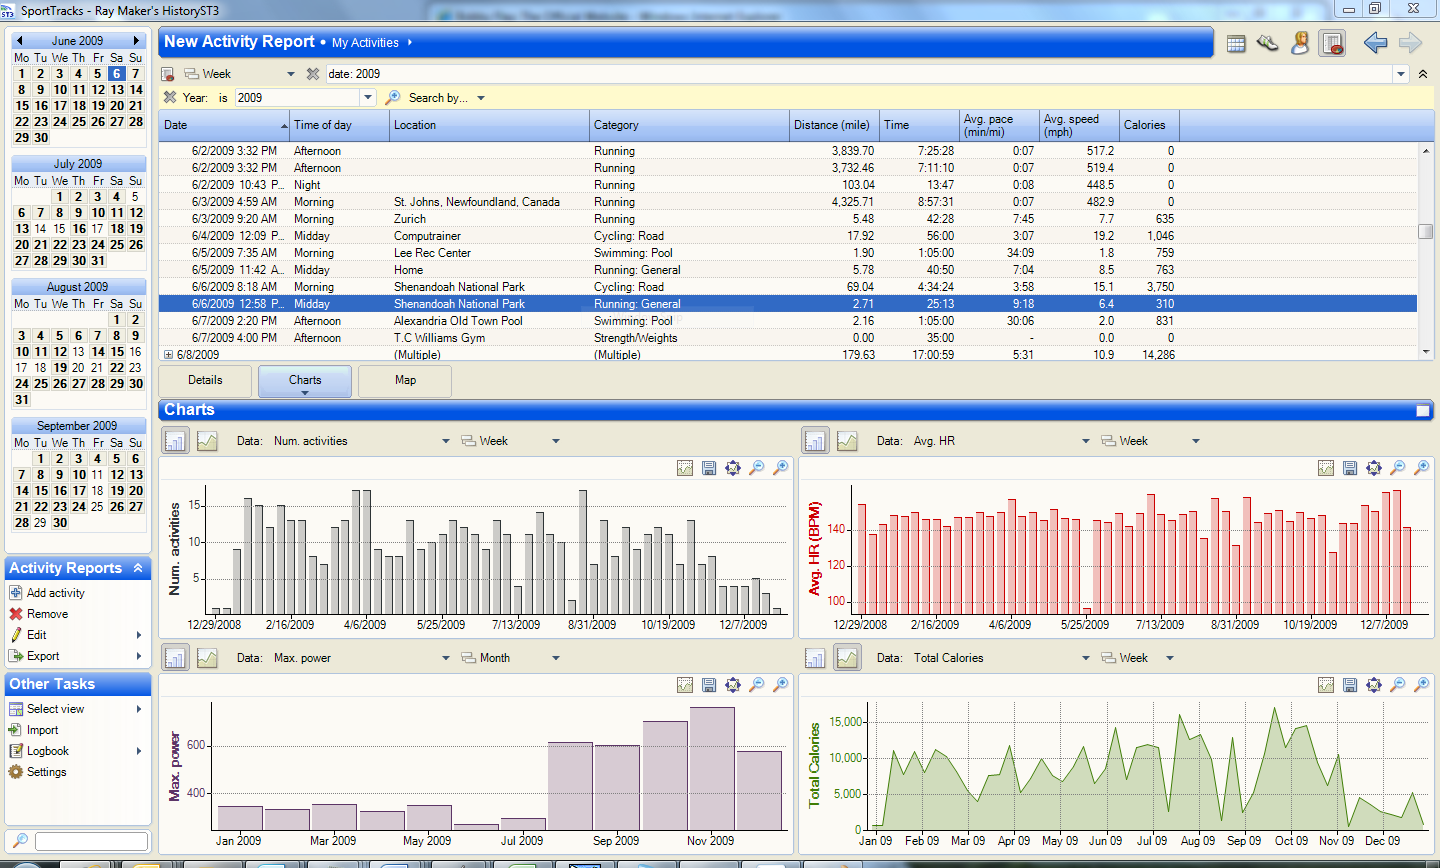Open the Year value 2009 combo box
Viewport: 1440px width, 868px height.
[368, 98]
